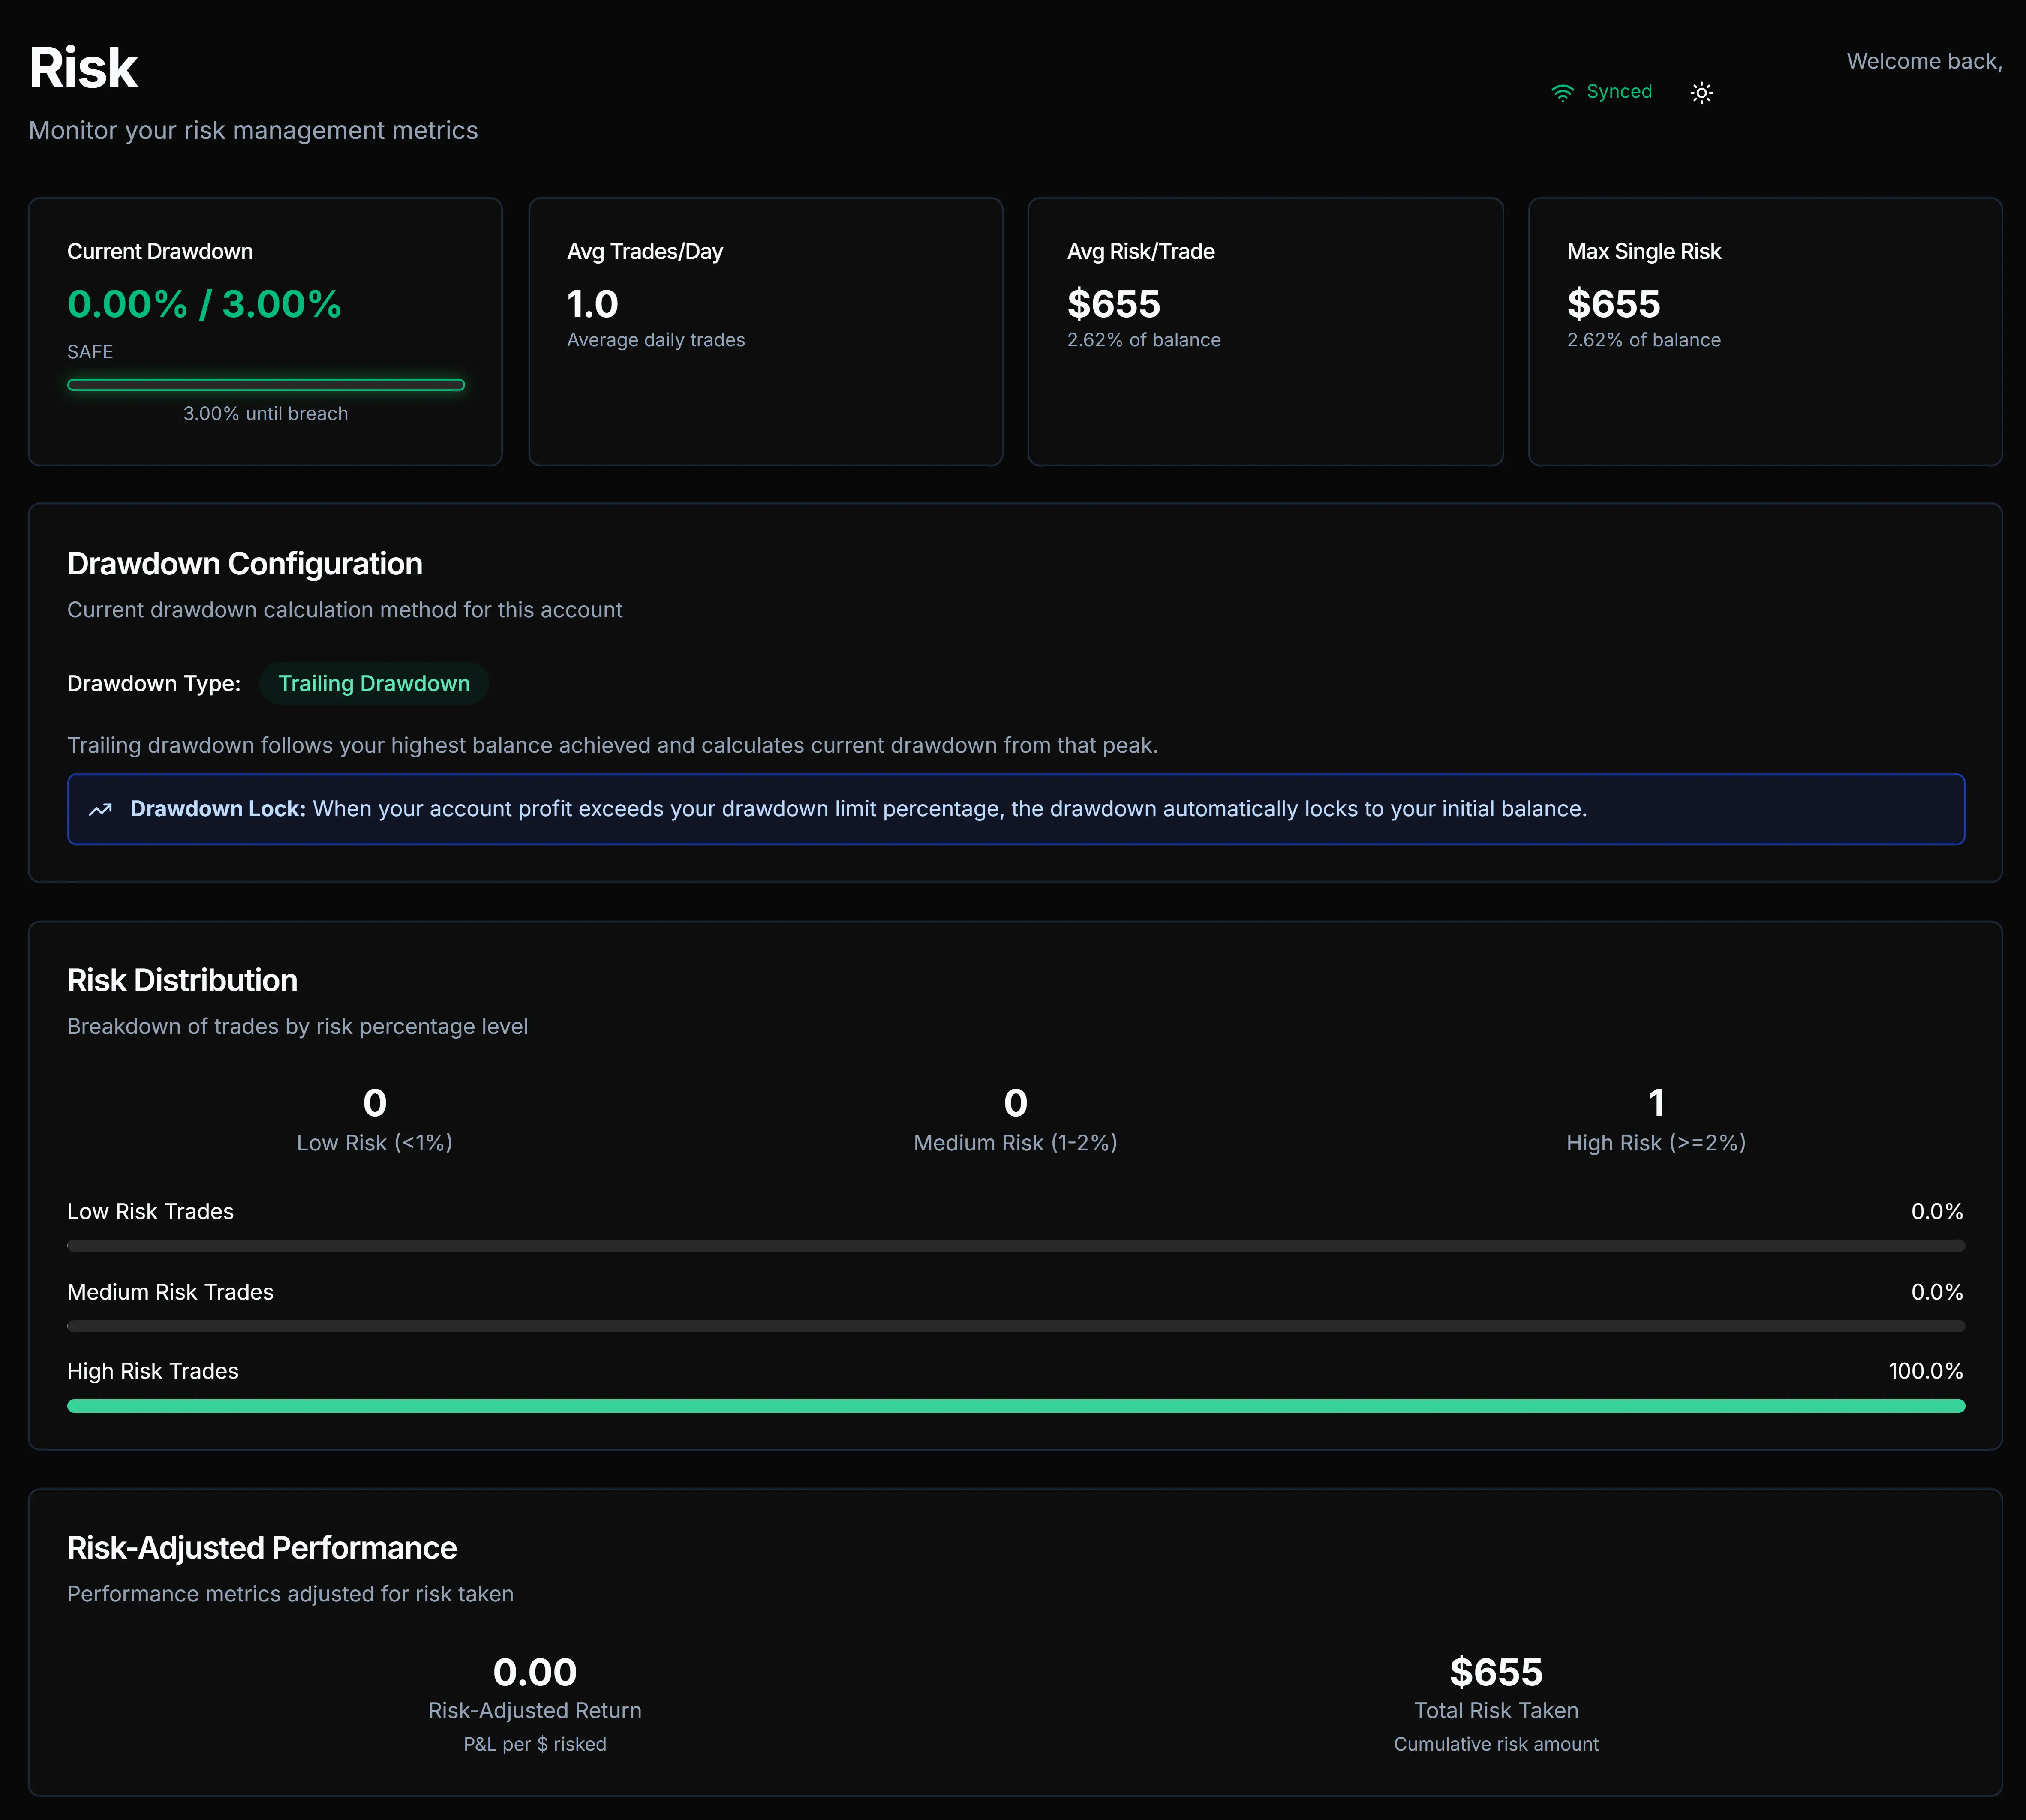
Task: Collapse the Risk-Adjusted Performance section
Action: pos(261,1547)
